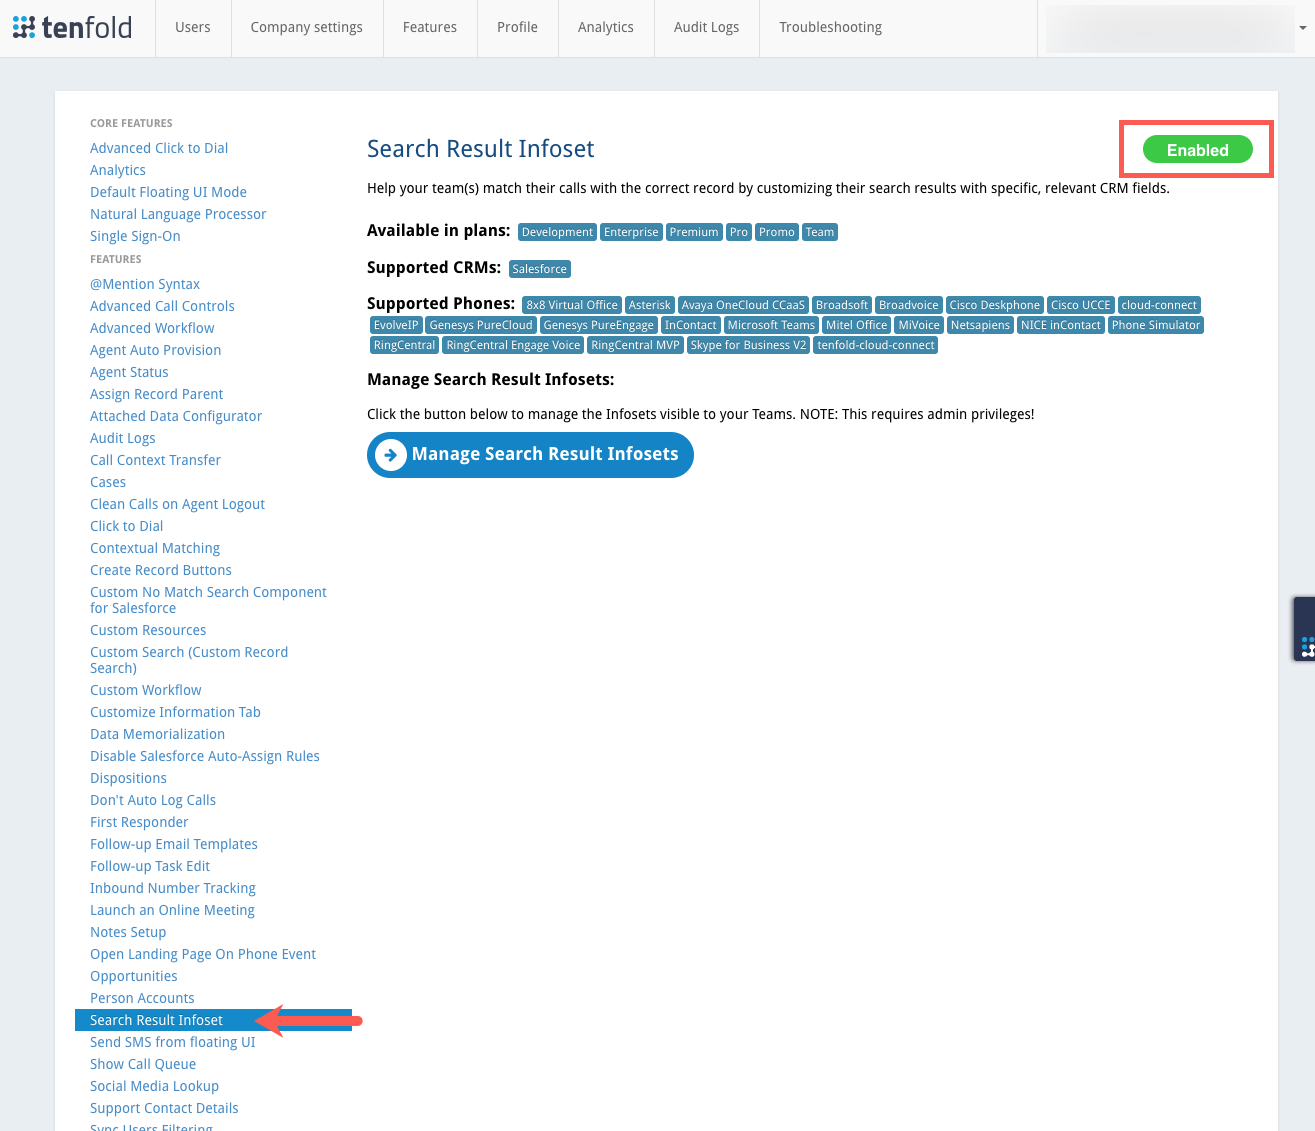Open Advanced Click to Dial feature

click(159, 148)
